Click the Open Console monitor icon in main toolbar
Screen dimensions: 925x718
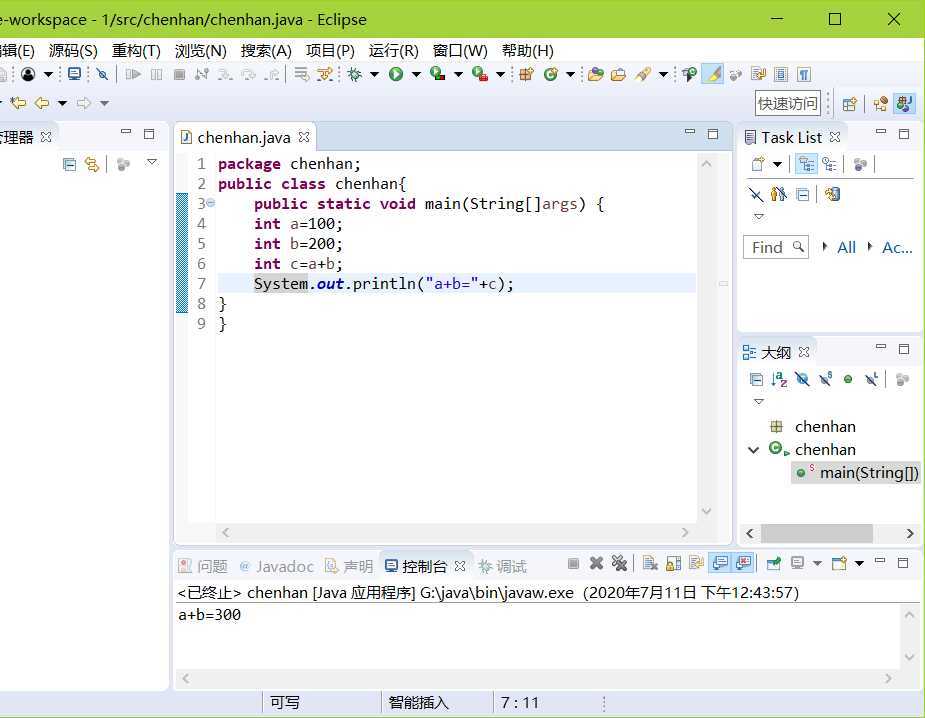(74, 74)
